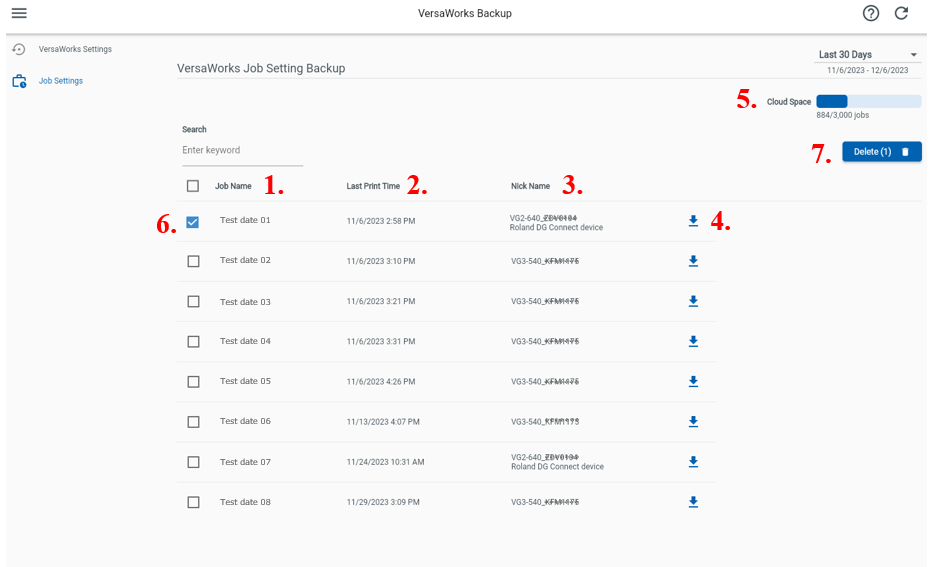Image resolution: width=934 pixels, height=567 pixels.
Task: Download Test date 07 job
Action: pyautogui.click(x=693, y=462)
